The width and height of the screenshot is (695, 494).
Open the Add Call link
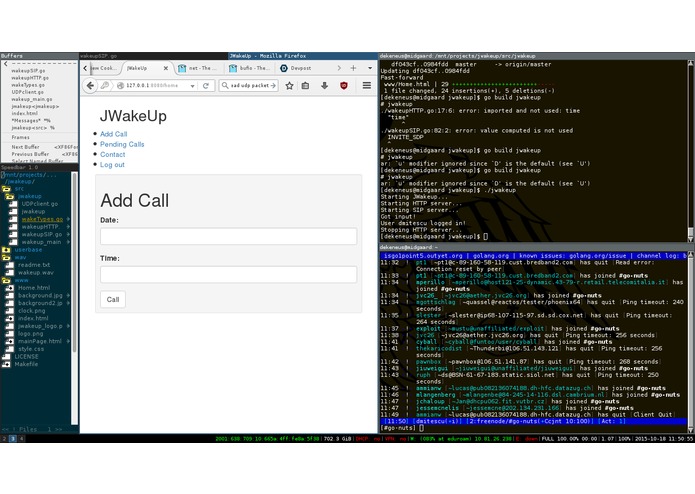[113, 134]
